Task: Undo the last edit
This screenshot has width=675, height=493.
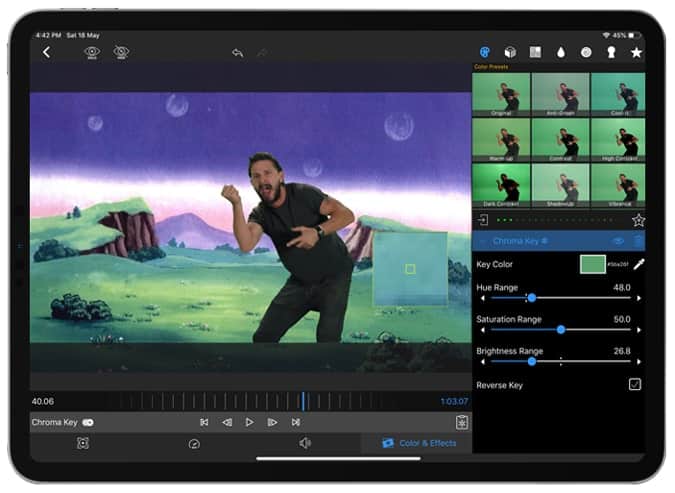Action: [x=238, y=53]
